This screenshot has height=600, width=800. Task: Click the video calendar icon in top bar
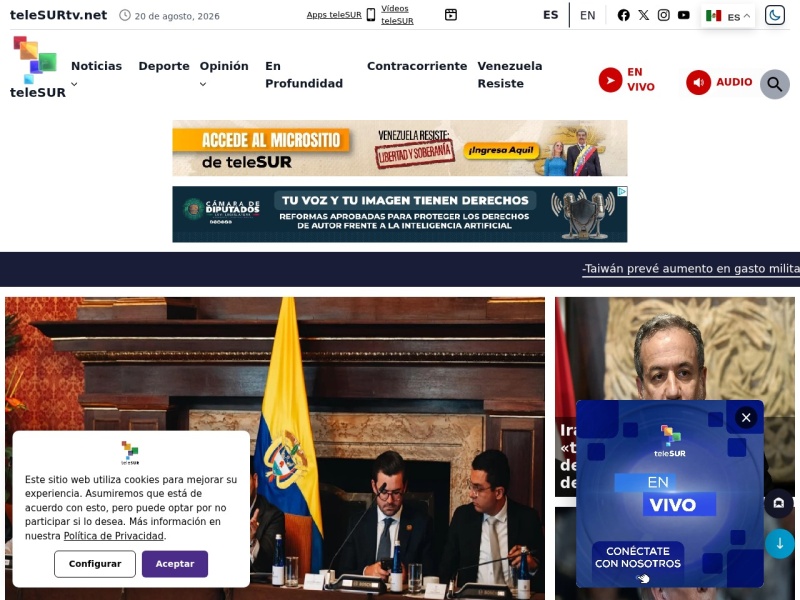(x=451, y=15)
